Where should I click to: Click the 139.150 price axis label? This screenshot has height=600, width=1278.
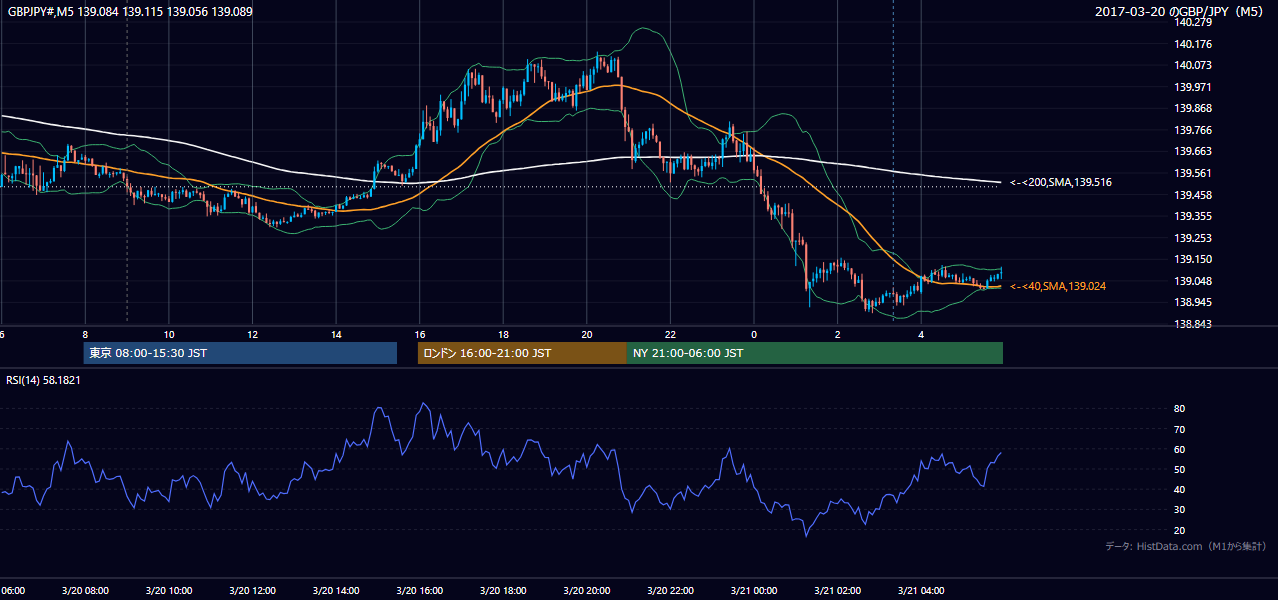click(x=1194, y=259)
